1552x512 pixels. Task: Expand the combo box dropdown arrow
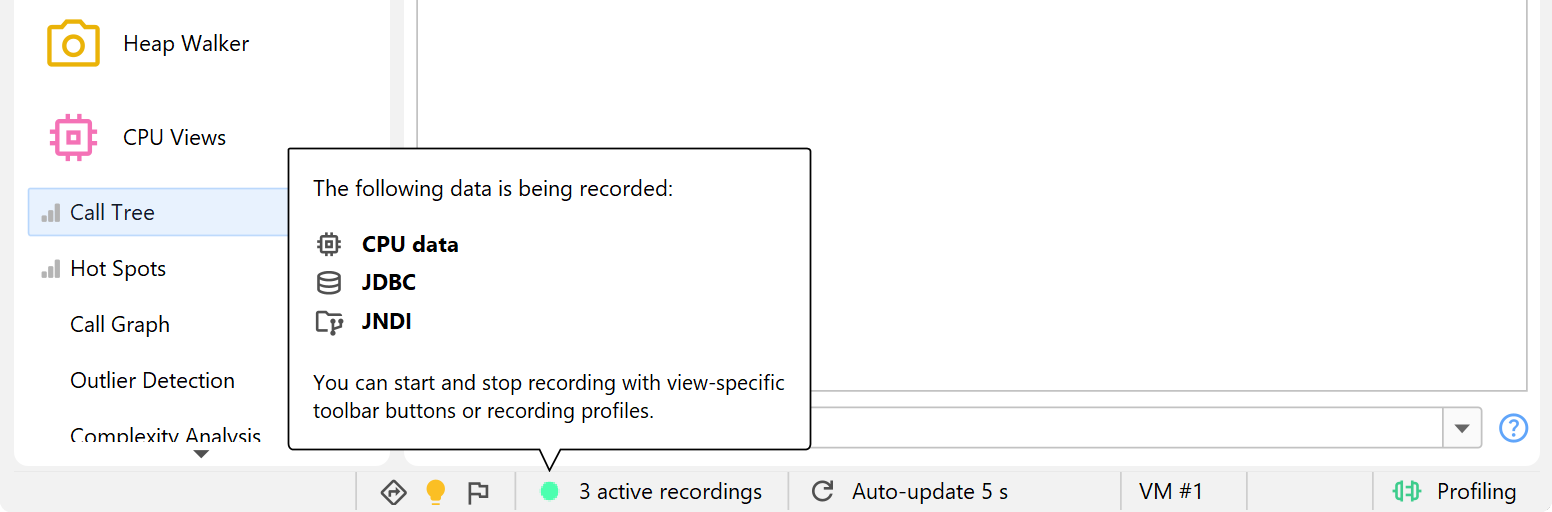(x=1462, y=428)
